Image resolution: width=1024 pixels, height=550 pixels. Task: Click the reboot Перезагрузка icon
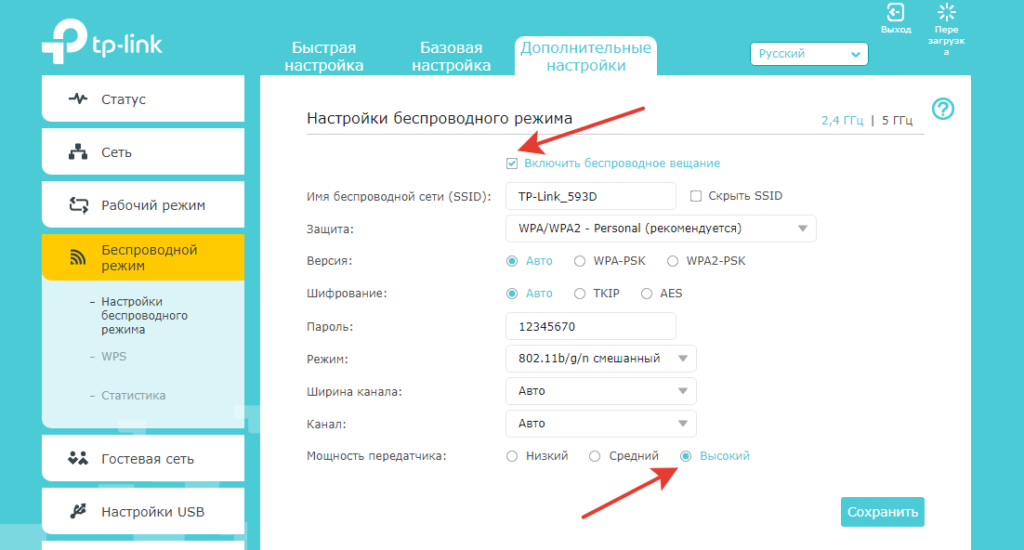[x=946, y=13]
